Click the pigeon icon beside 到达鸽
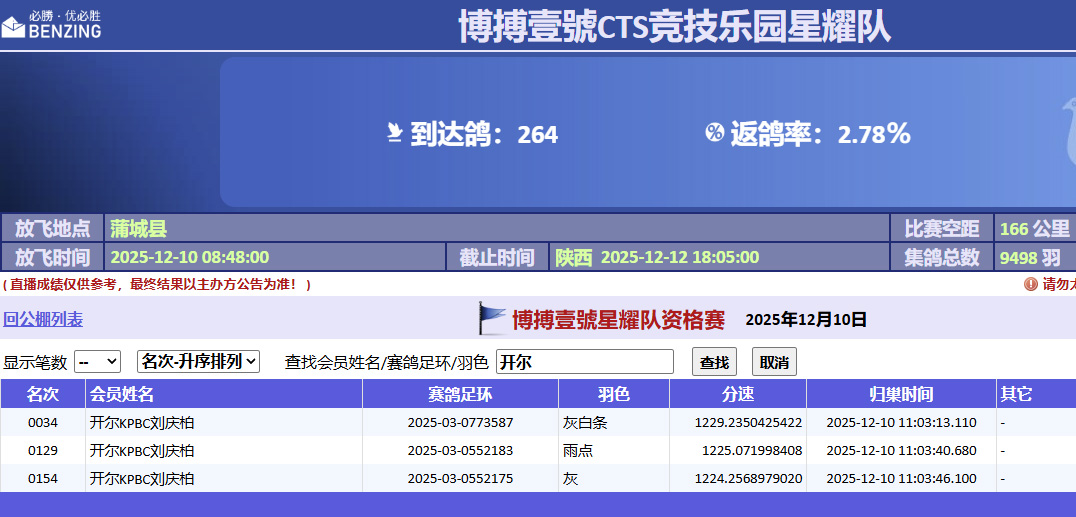 [395, 133]
